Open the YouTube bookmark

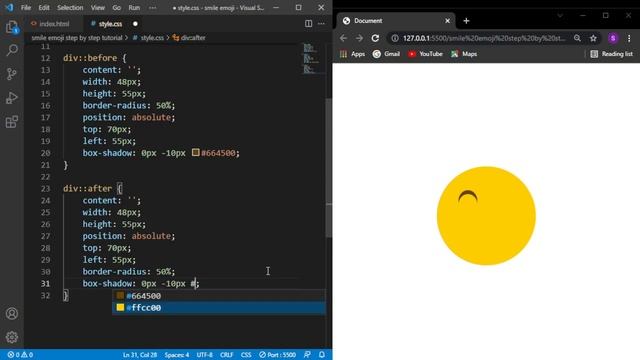click(425, 54)
